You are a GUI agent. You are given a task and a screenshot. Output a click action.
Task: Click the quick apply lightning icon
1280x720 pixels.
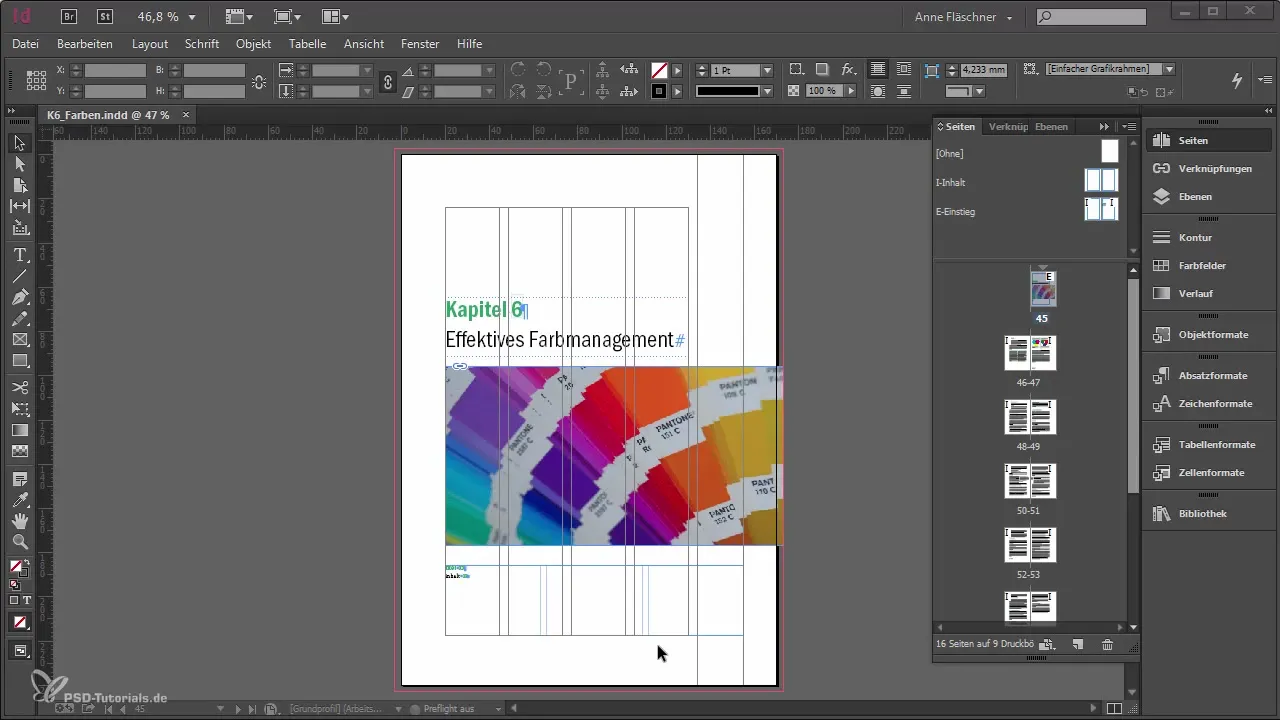(1237, 80)
